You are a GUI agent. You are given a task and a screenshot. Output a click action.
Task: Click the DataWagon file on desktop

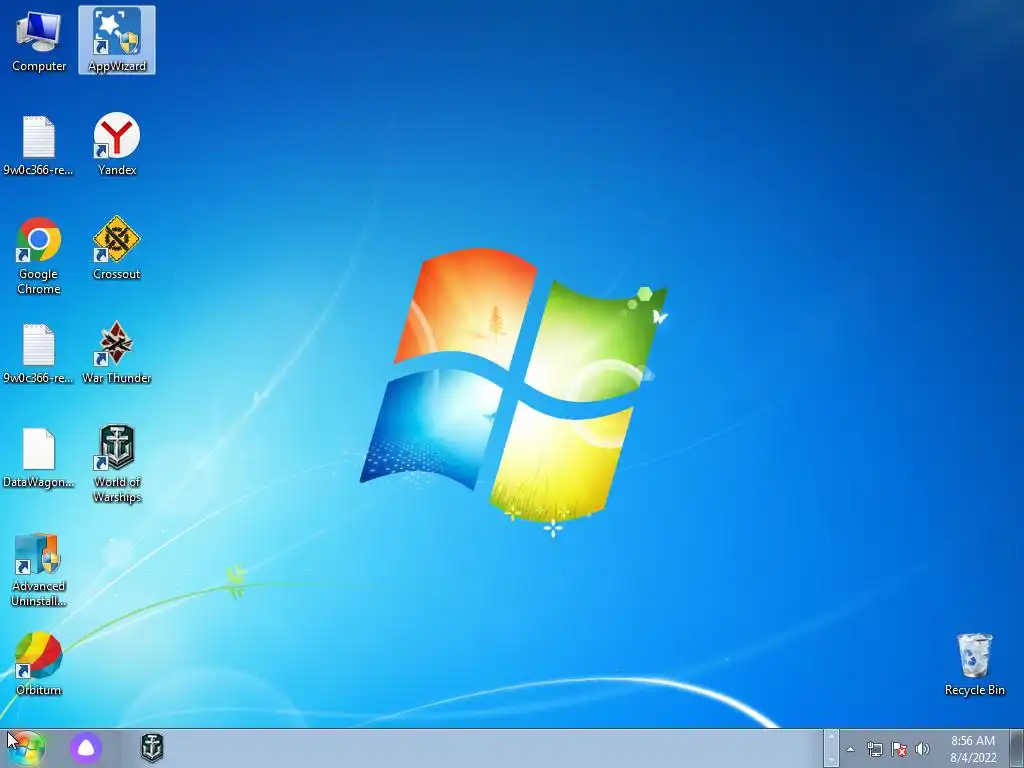(39, 458)
